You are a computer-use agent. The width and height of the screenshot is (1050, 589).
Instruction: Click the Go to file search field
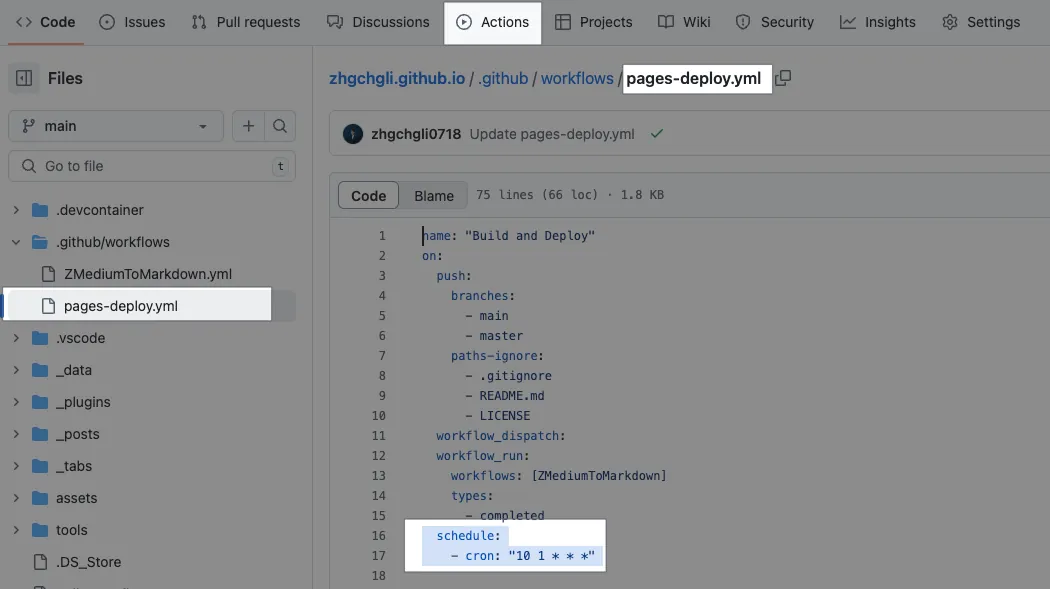coord(150,166)
